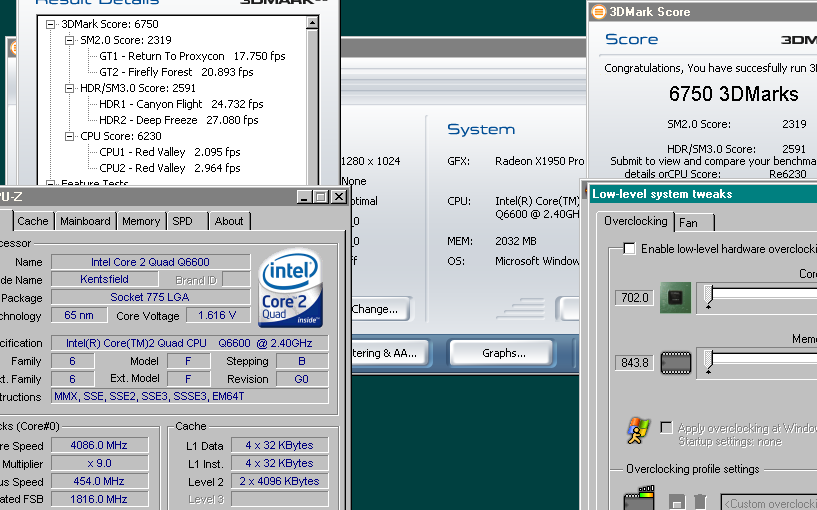Collapse the CPU Score: 6230 node
Image resolution: width=817 pixels, height=510 pixels.
[x=69, y=136]
